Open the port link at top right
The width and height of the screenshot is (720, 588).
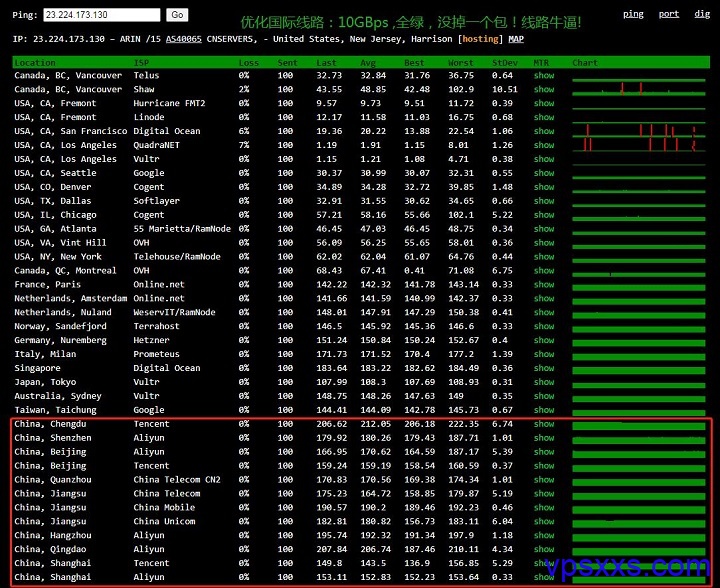click(x=669, y=14)
